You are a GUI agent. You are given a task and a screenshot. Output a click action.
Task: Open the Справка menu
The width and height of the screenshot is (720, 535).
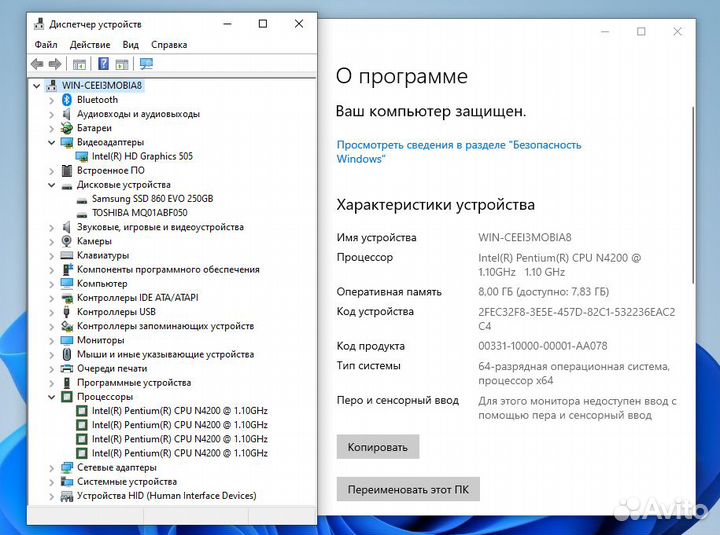point(169,45)
